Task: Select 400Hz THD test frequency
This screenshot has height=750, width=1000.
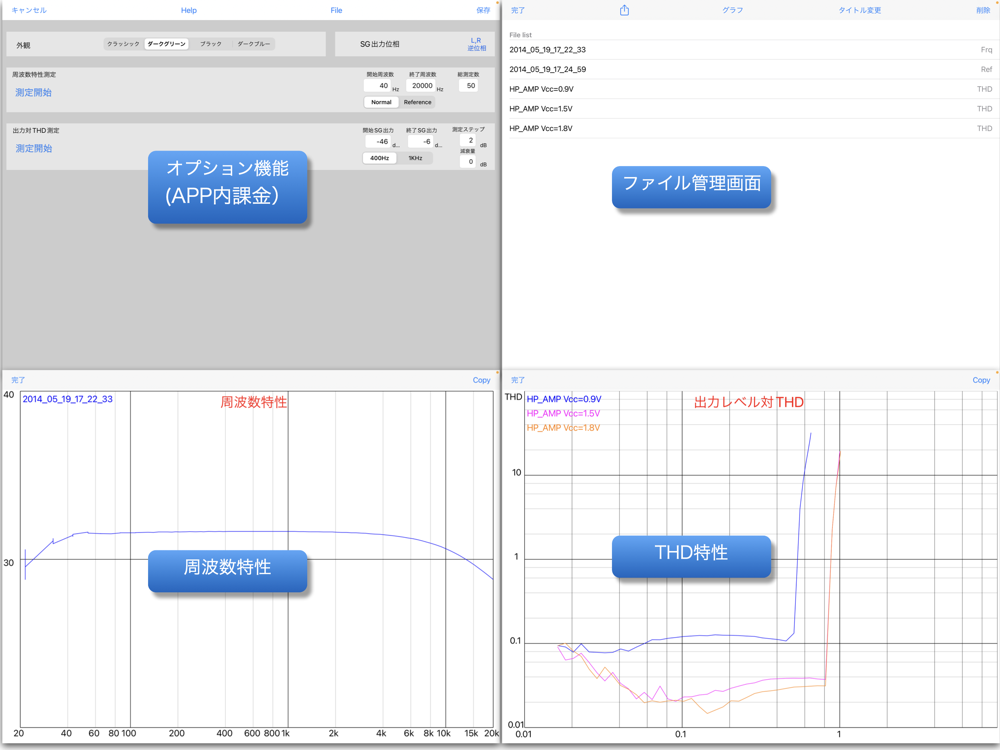Action: (x=379, y=158)
